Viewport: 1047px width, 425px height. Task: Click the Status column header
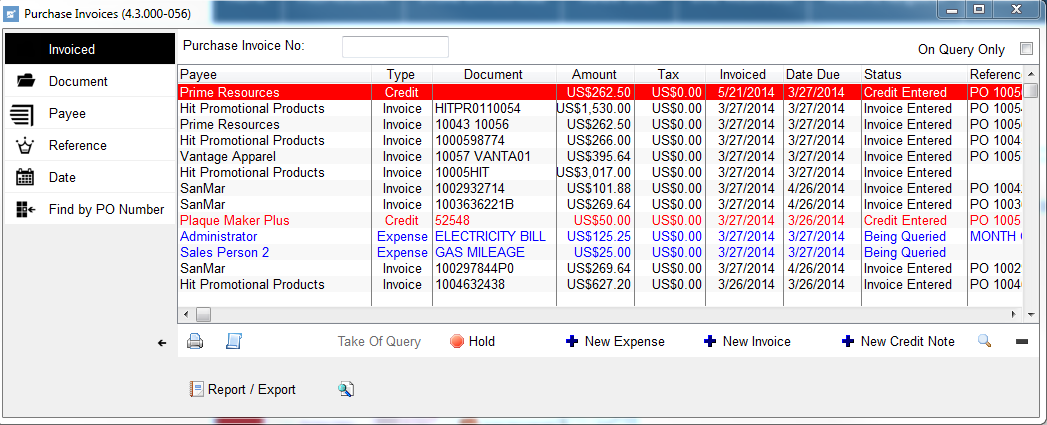pyautogui.click(x=914, y=74)
